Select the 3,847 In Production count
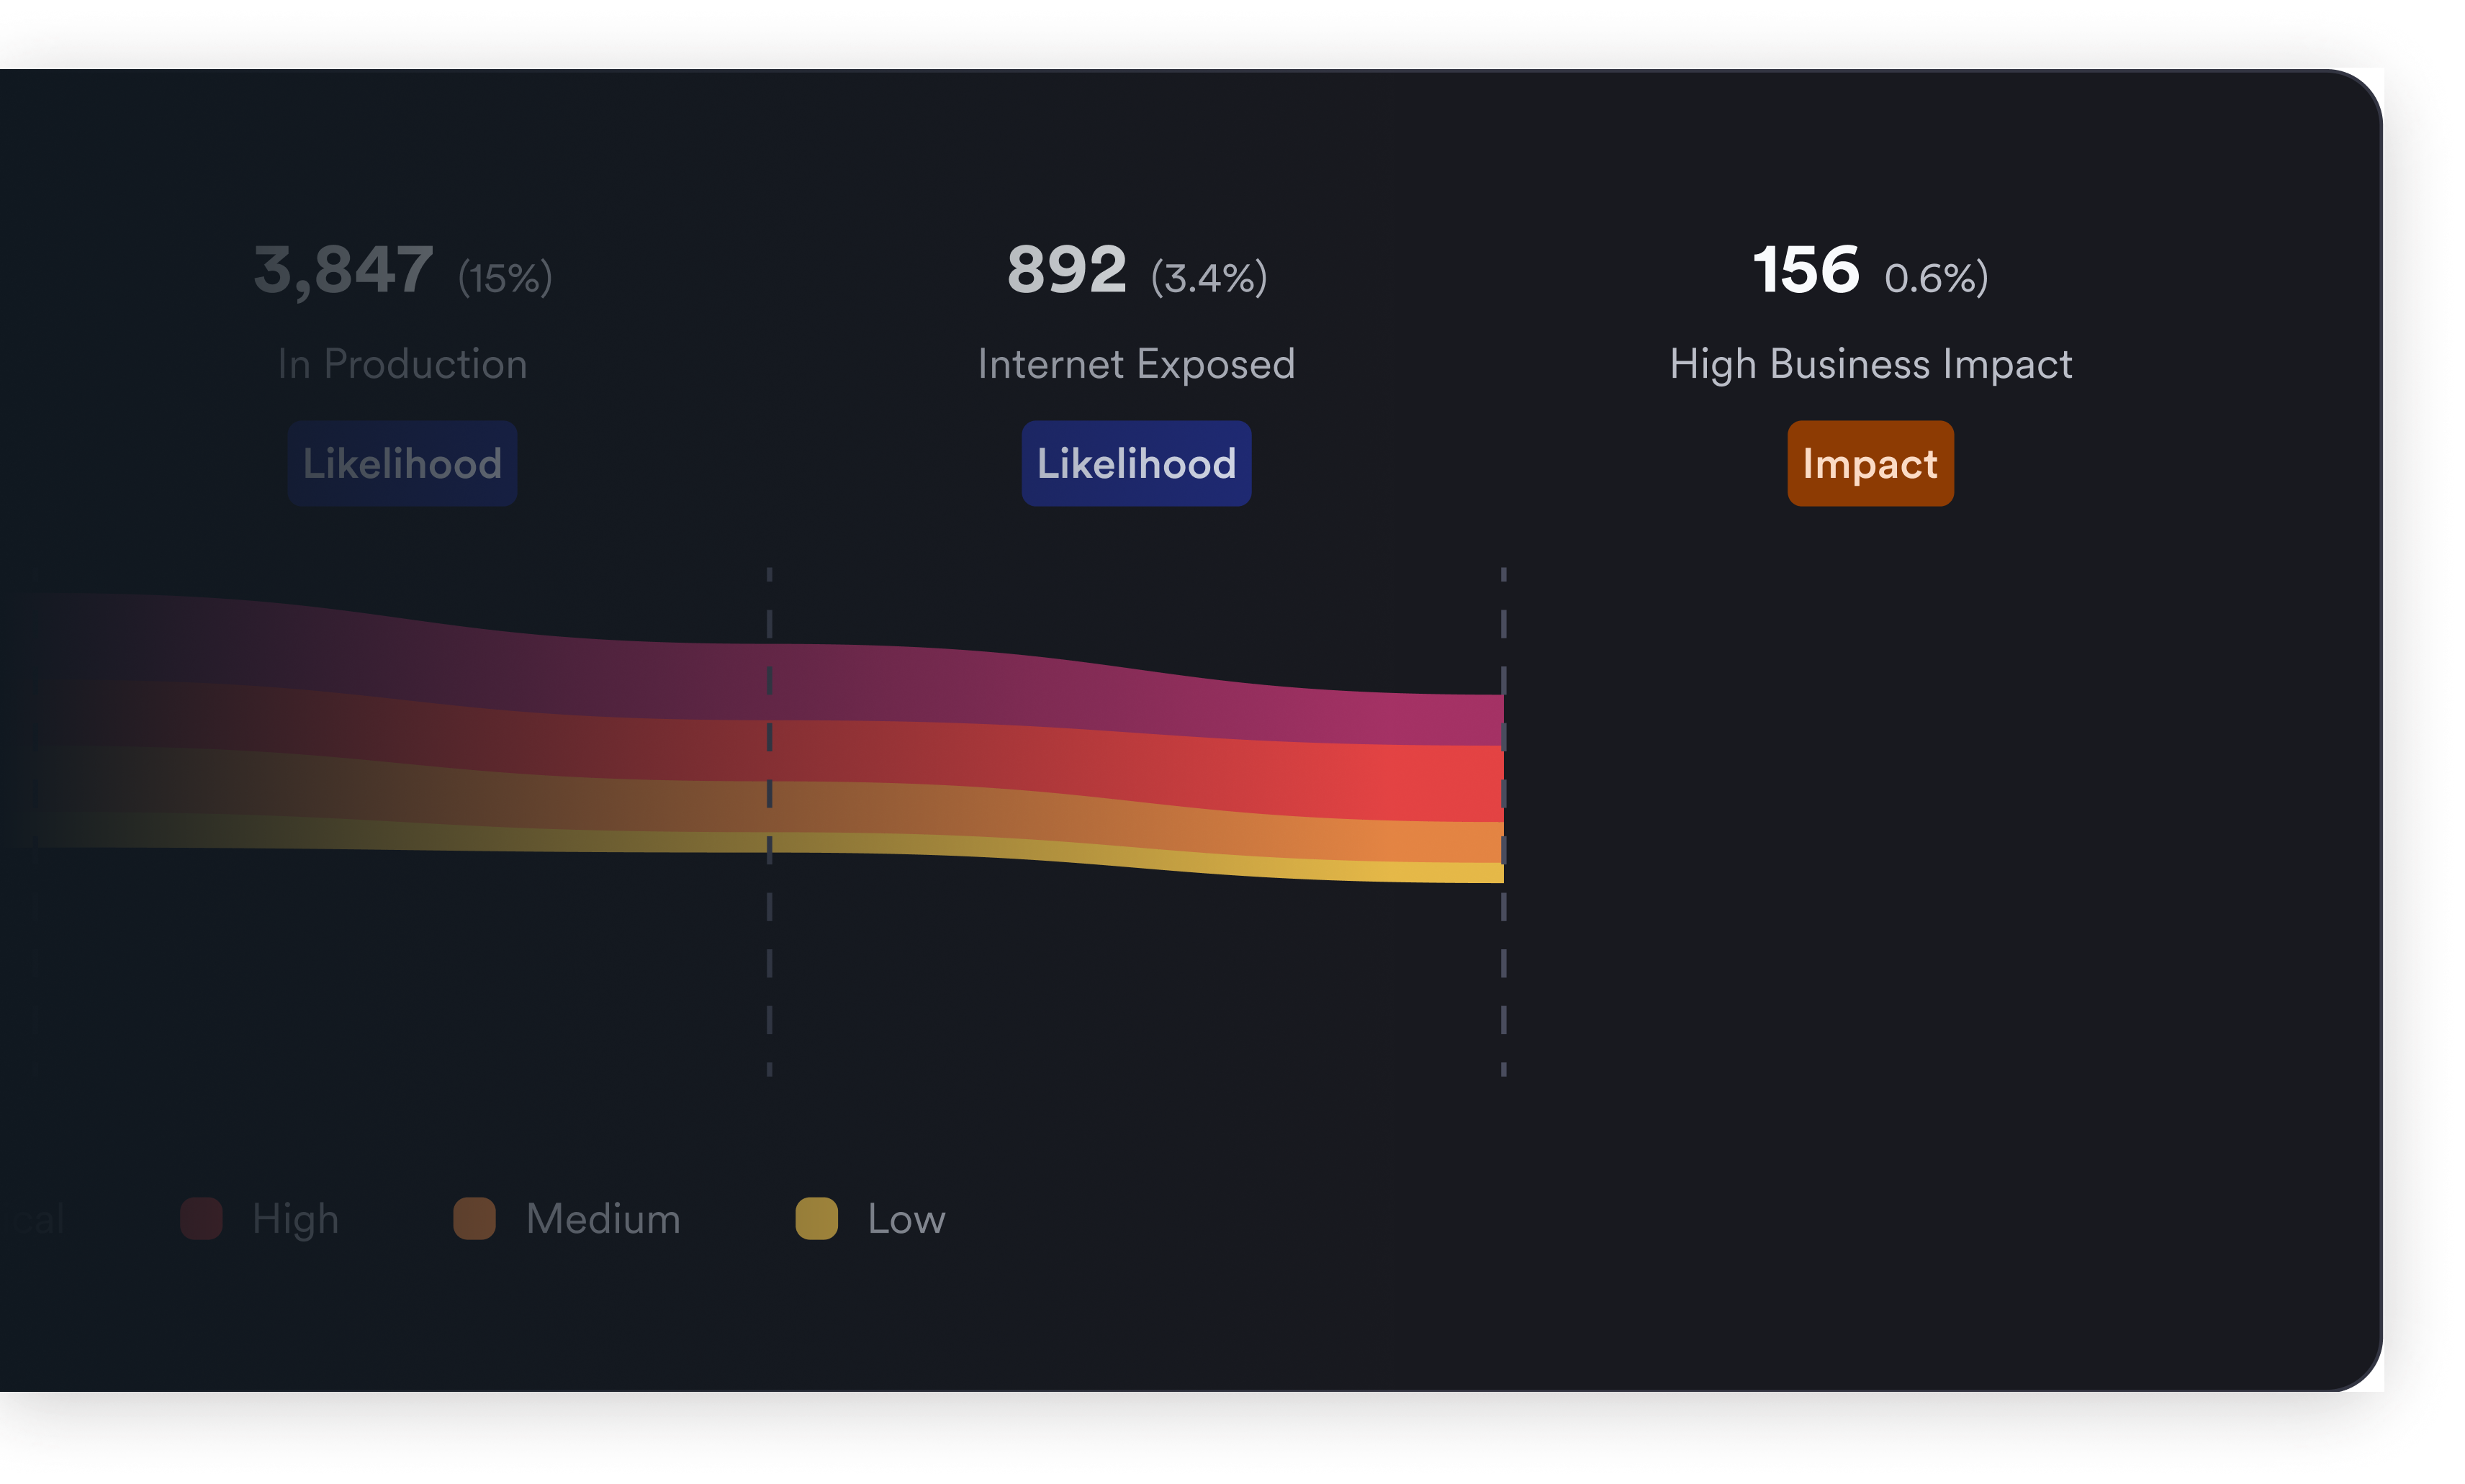Viewport: 2465px width, 1484px height. click(x=343, y=270)
